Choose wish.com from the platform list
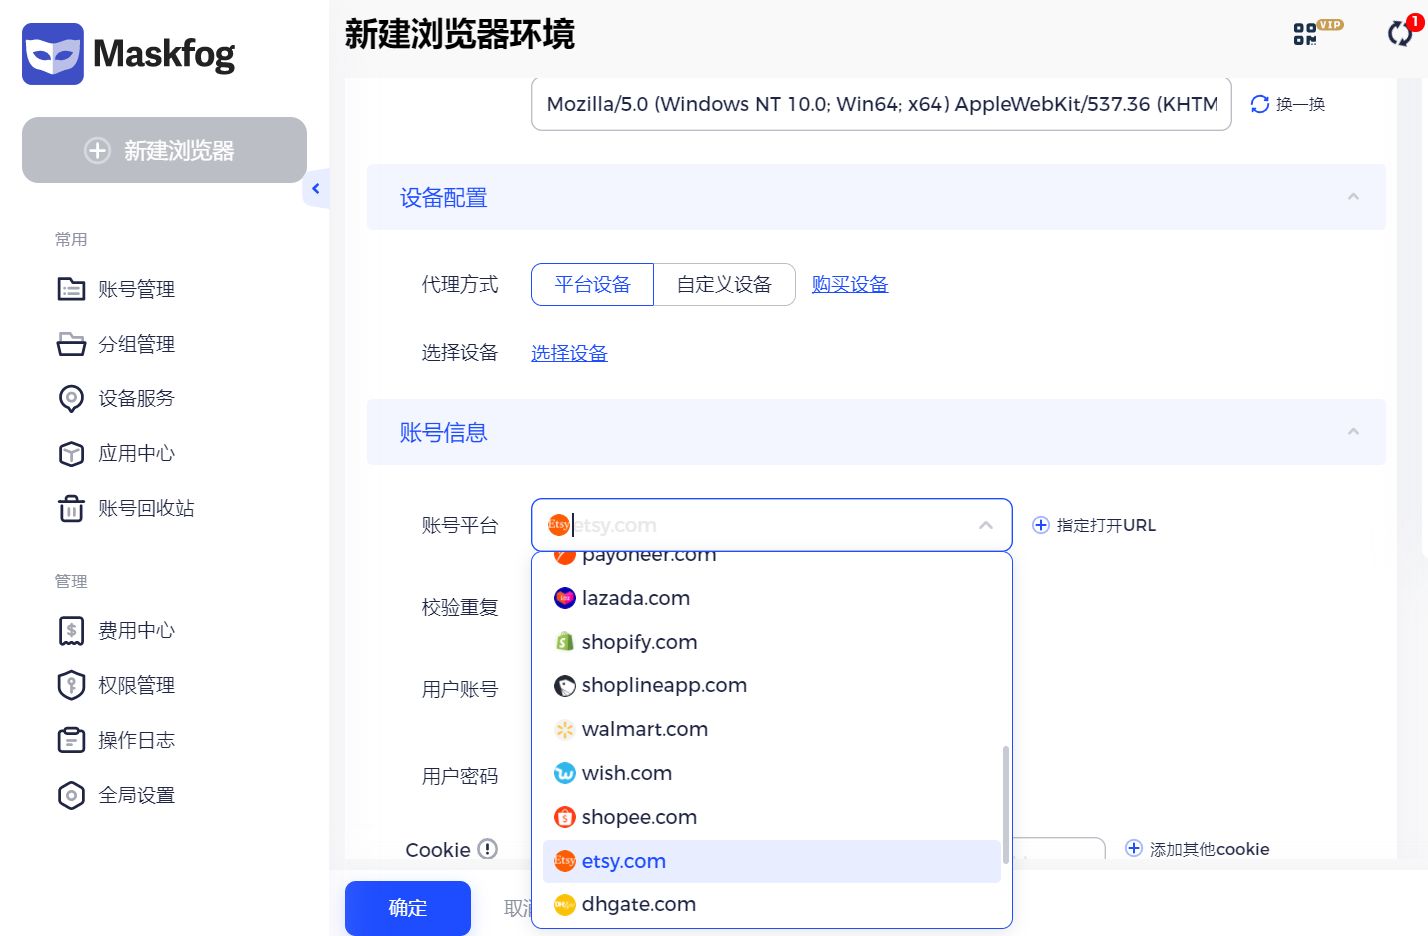This screenshot has height=936, width=1428. (771, 773)
